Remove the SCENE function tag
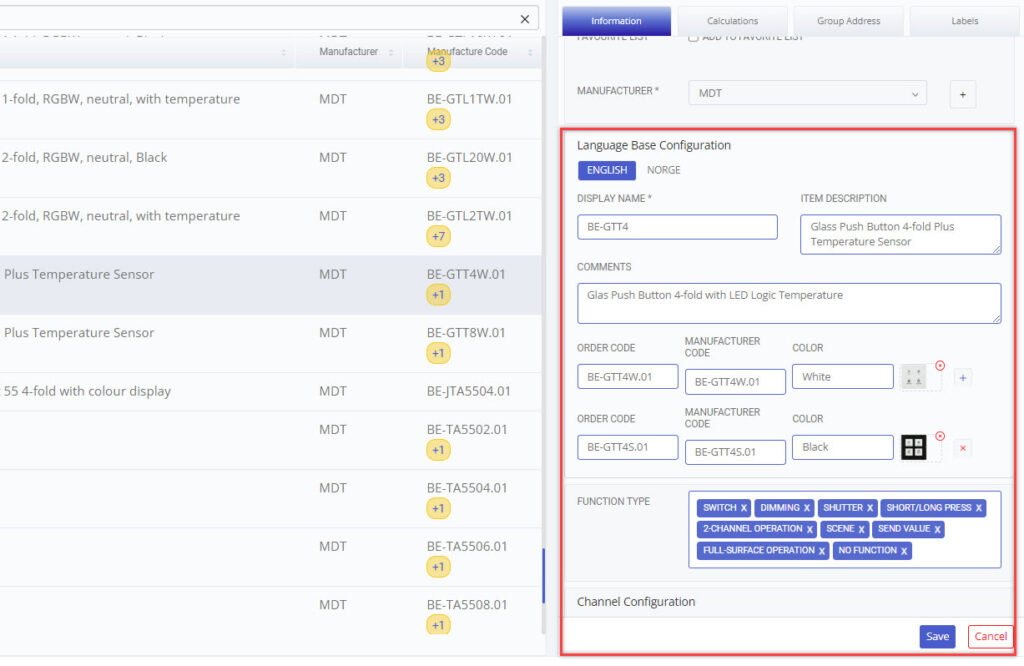The image size is (1024, 666). pos(861,530)
